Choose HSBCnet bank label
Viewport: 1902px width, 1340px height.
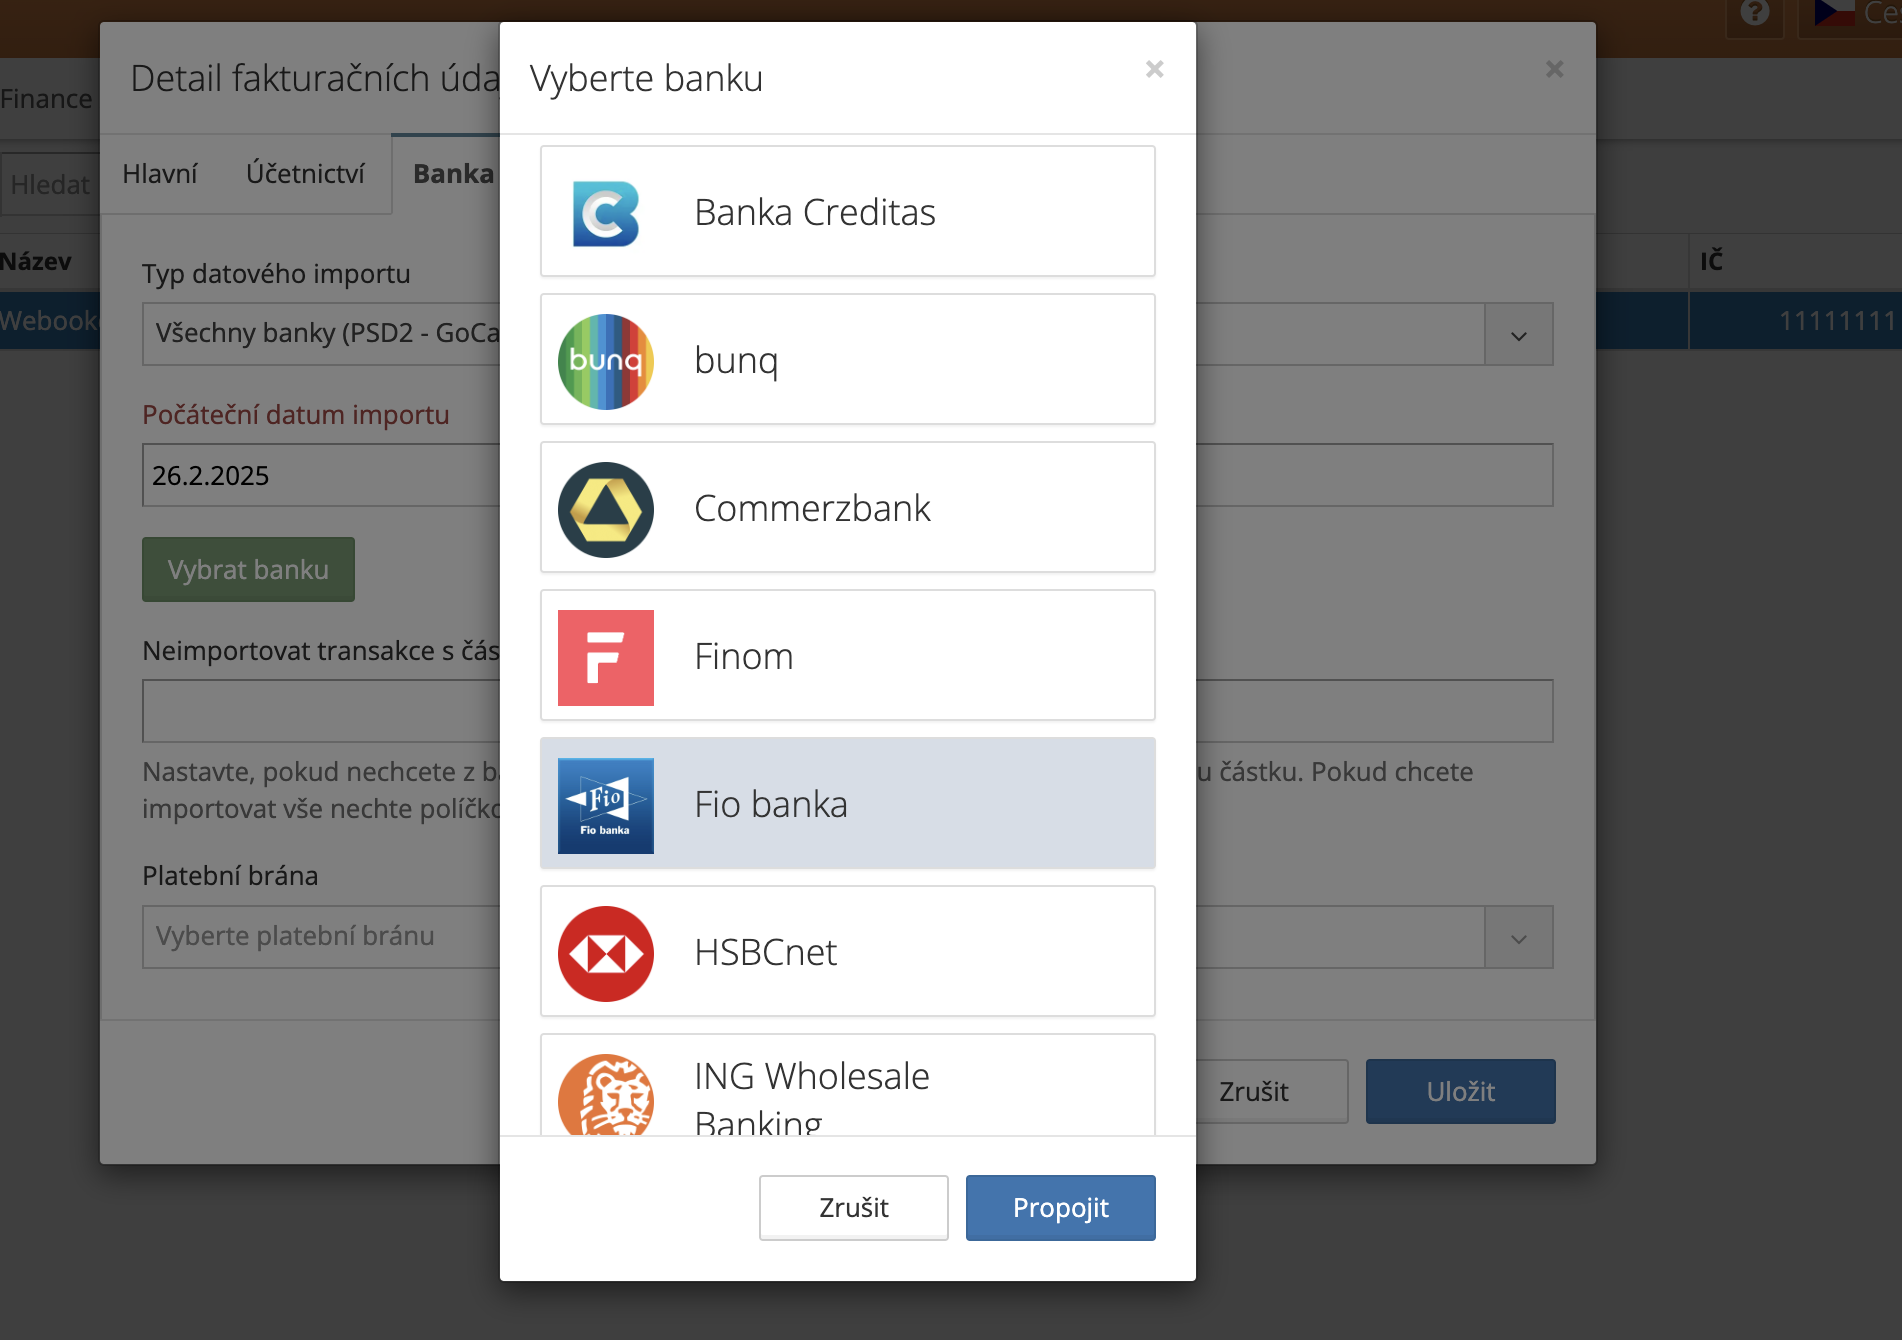pyautogui.click(x=765, y=952)
